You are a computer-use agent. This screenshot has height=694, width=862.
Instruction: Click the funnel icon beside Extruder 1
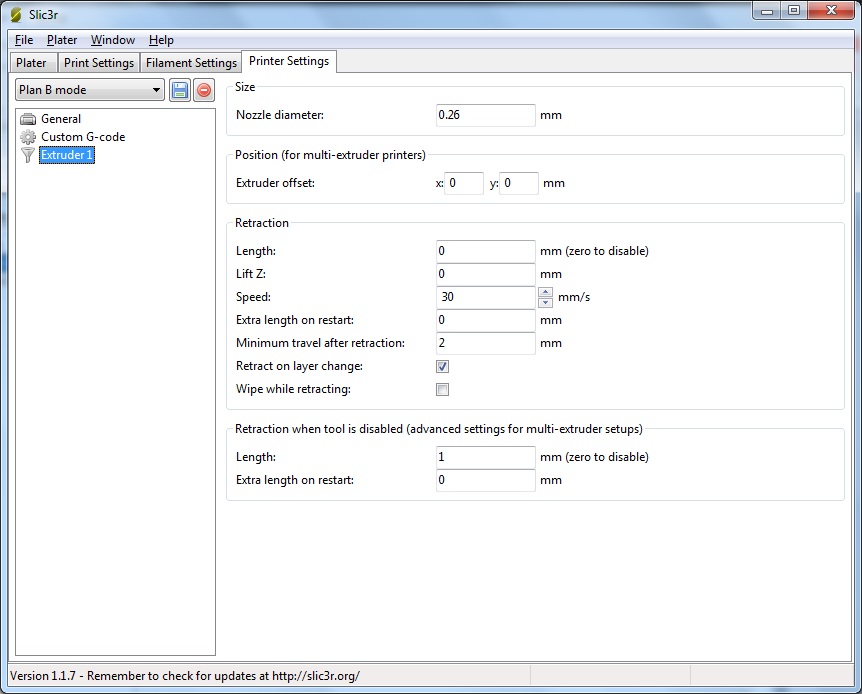(x=28, y=155)
